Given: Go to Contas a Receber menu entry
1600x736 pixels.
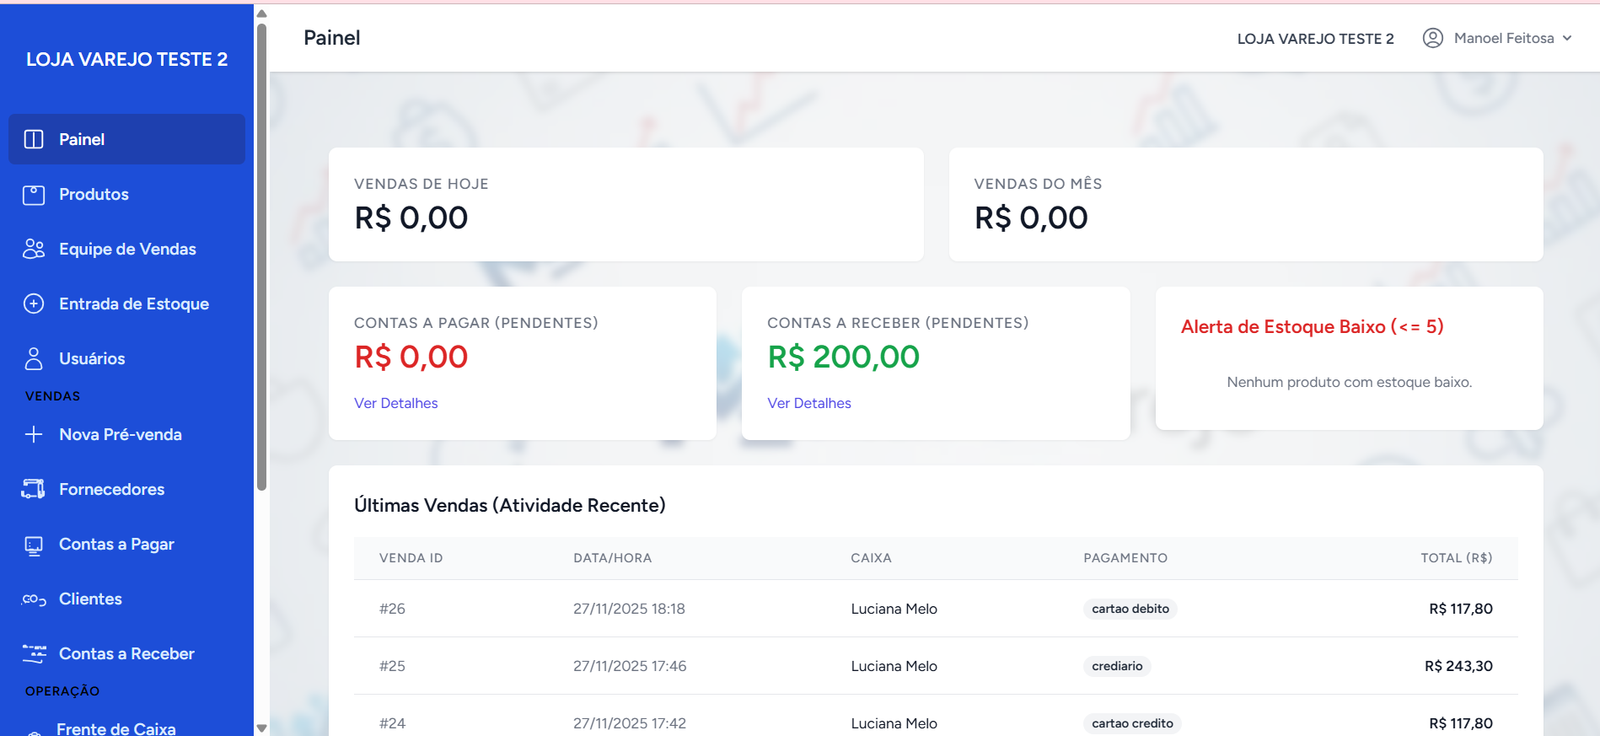Looking at the screenshot, I should coord(126,654).
